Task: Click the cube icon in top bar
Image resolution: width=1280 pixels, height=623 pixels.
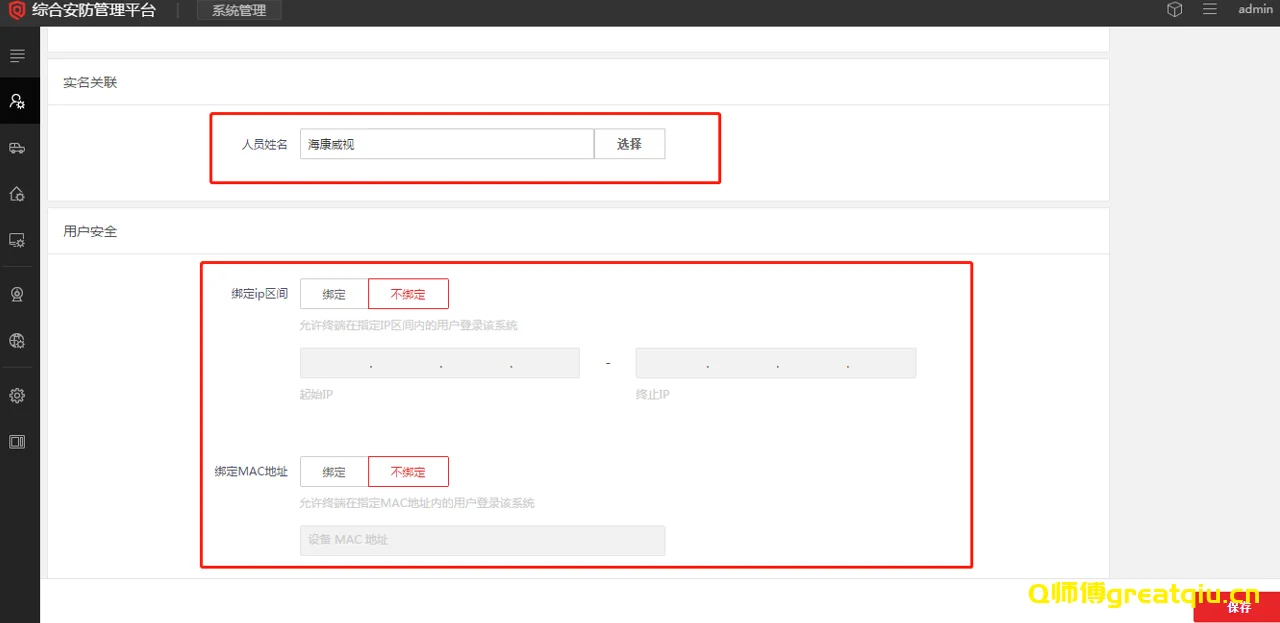Action: pyautogui.click(x=1175, y=10)
